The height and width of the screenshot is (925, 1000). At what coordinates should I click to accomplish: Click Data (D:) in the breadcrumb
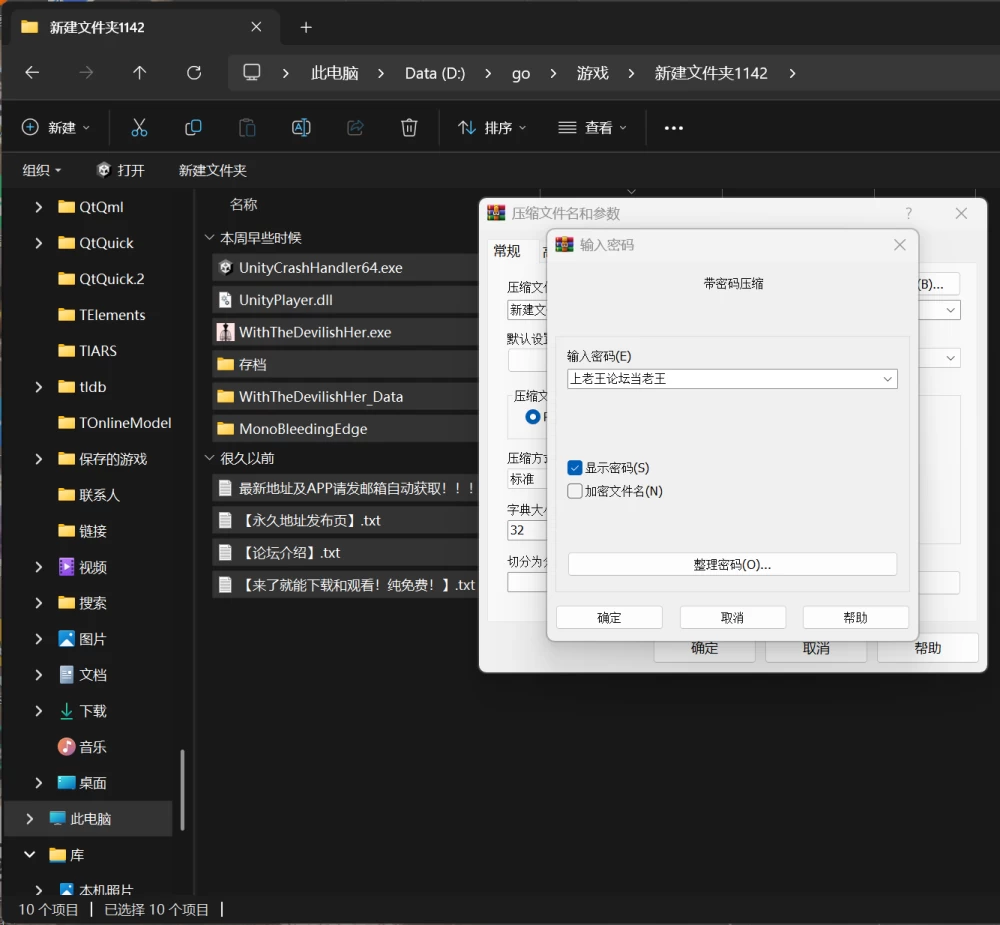tap(435, 73)
